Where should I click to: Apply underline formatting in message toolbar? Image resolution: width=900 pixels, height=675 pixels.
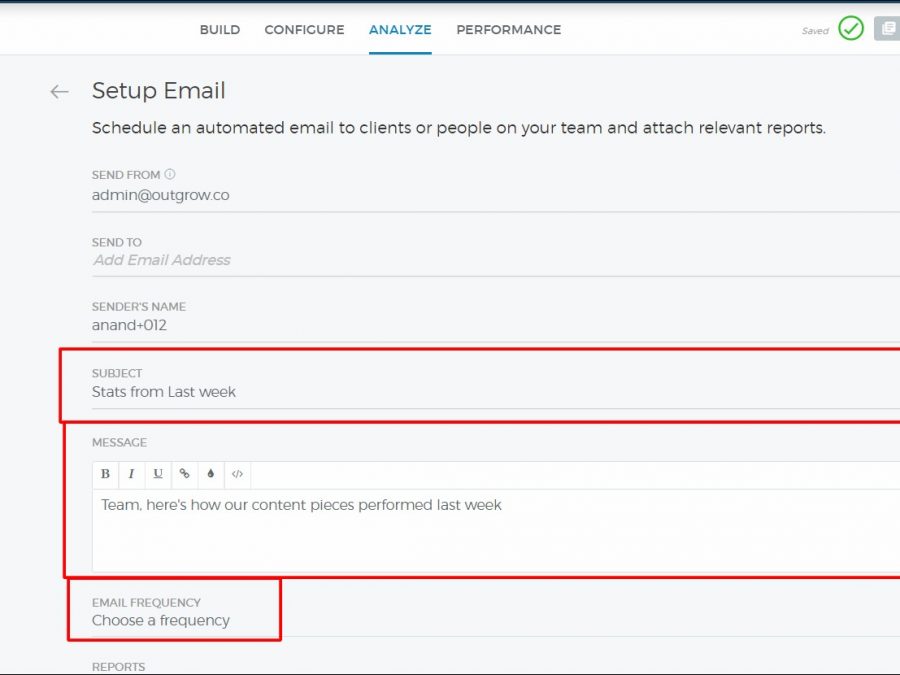pos(158,474)
